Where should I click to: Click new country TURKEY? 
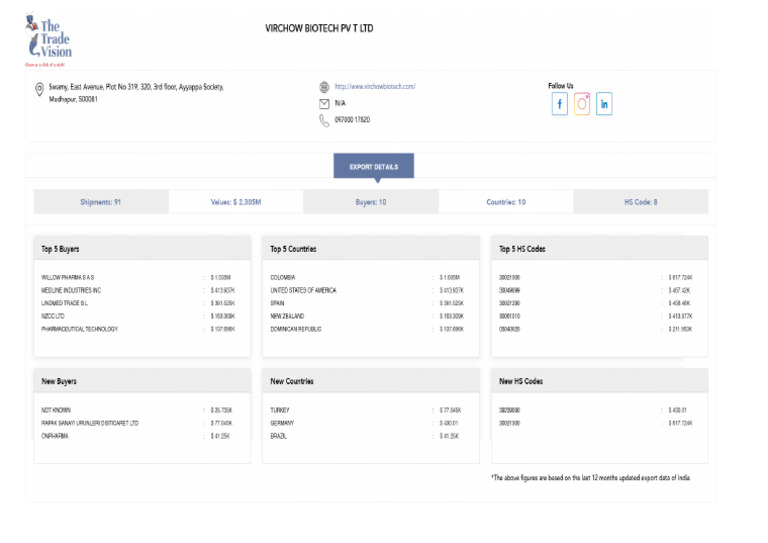pos(280,410)
